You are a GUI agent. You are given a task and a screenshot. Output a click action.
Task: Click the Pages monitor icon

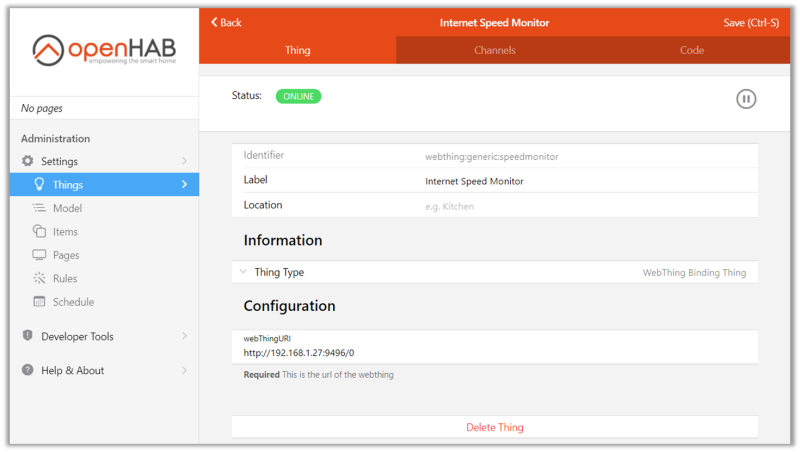click(x=39, y=255)
